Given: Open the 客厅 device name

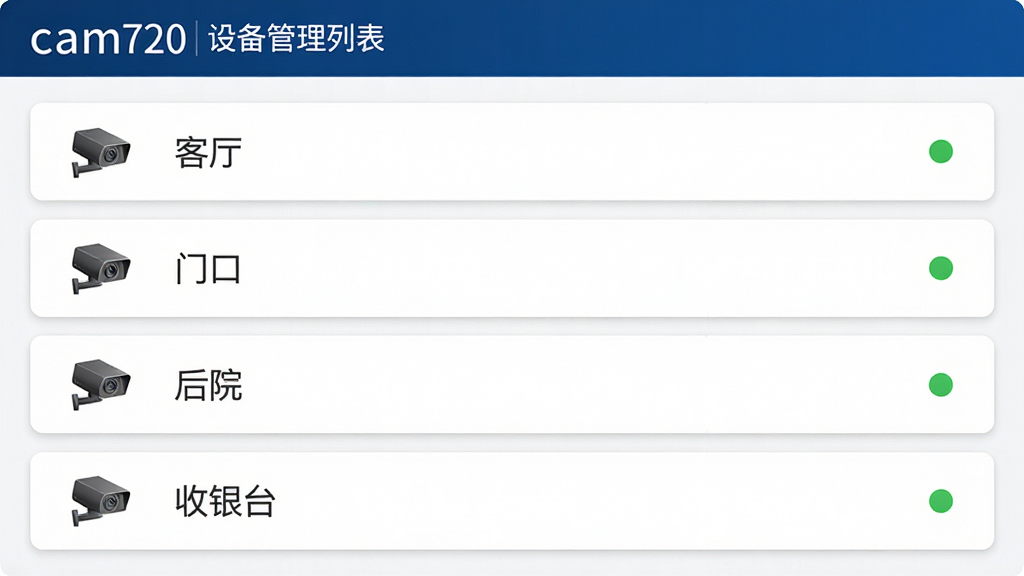Looking at the screenshot, I should [x=208, y=153].
